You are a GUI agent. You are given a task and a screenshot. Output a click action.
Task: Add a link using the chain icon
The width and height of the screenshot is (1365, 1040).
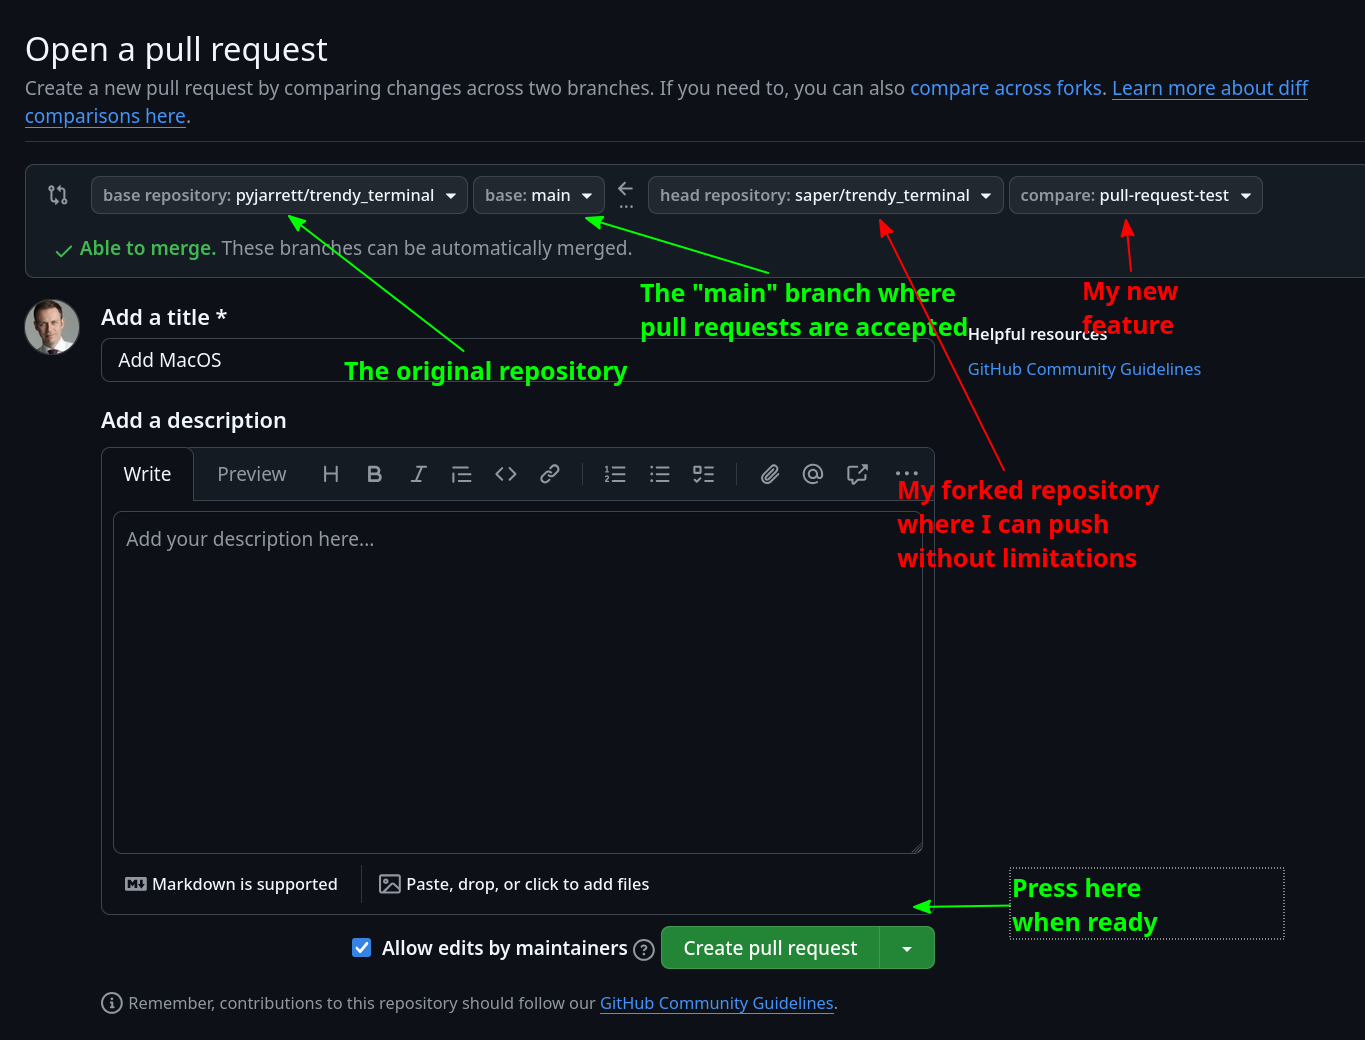click(550, 474)
